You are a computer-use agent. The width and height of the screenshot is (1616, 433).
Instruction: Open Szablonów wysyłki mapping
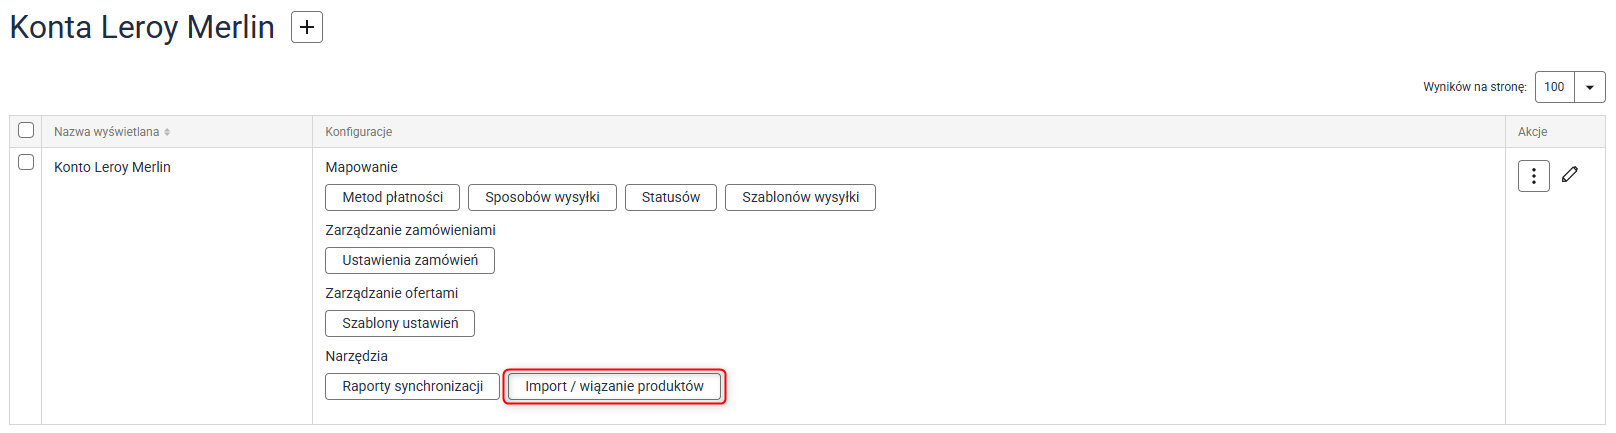(x=800, y=197)
